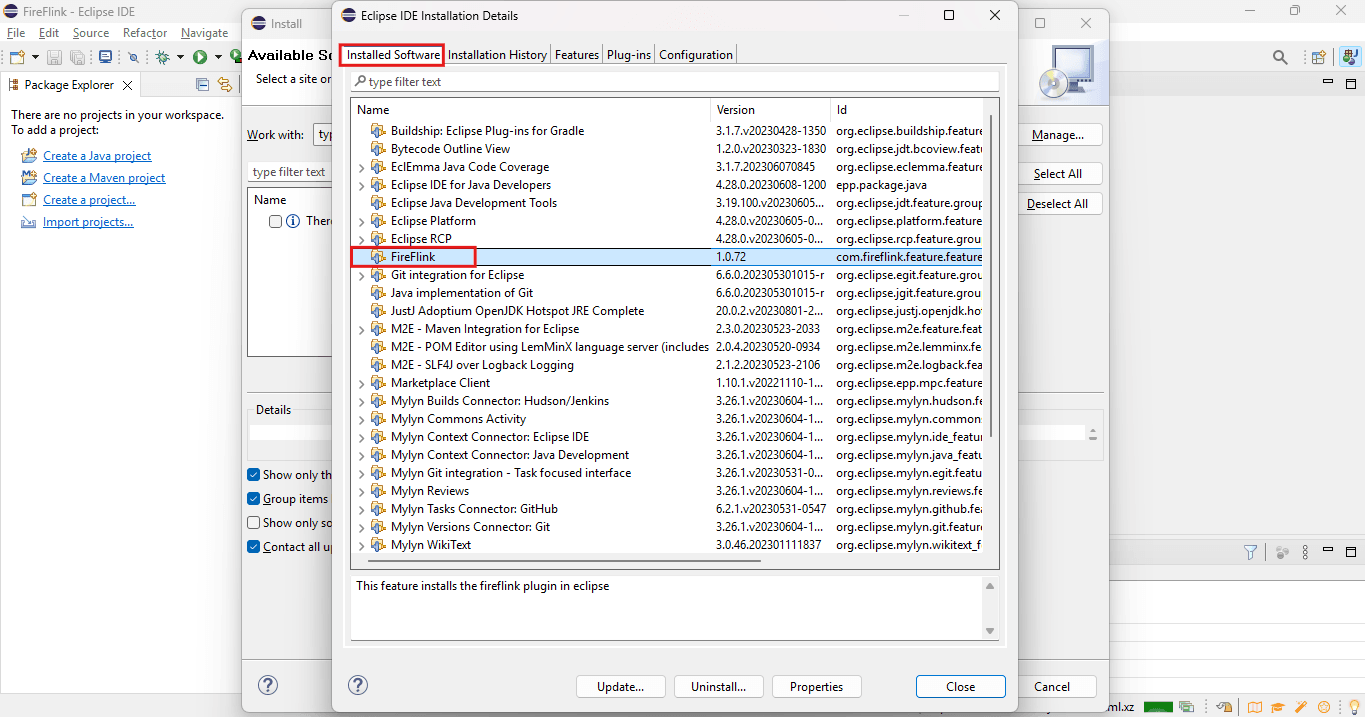Open the Refactor menu

coord(145,33)
